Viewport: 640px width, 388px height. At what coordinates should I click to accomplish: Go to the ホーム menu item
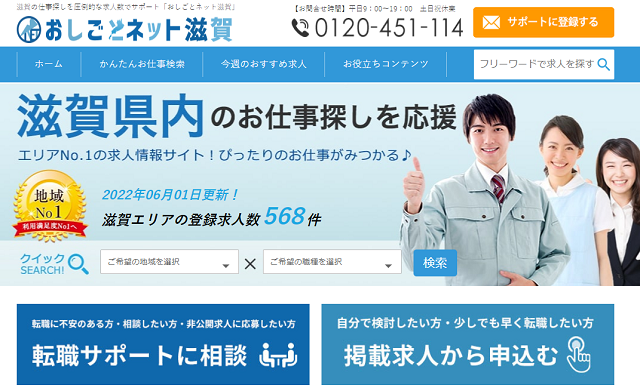point(49,64)
